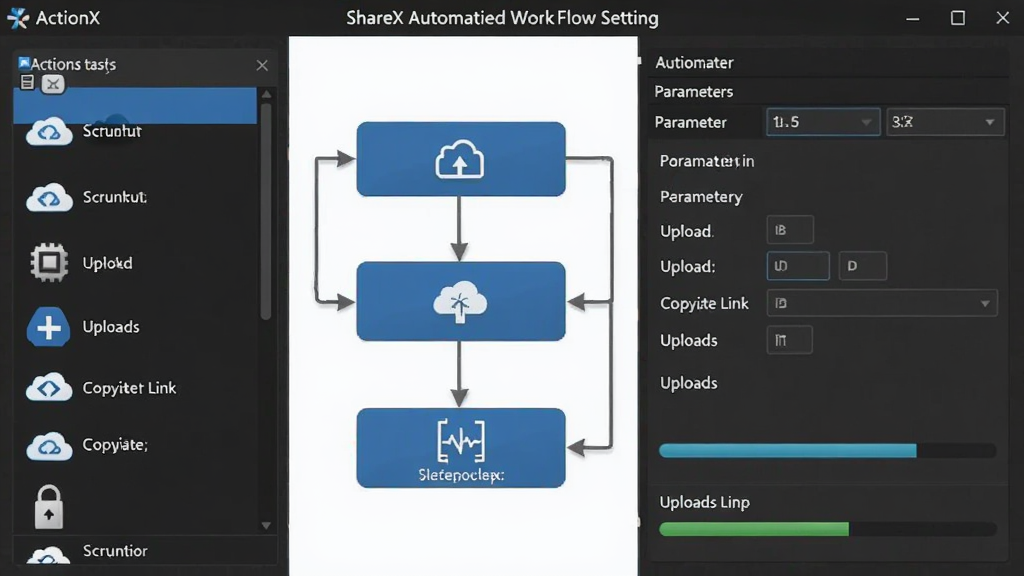Select the Sletepoclex waveform node
Screen dimensions: 1024x576
click(461, 448)
